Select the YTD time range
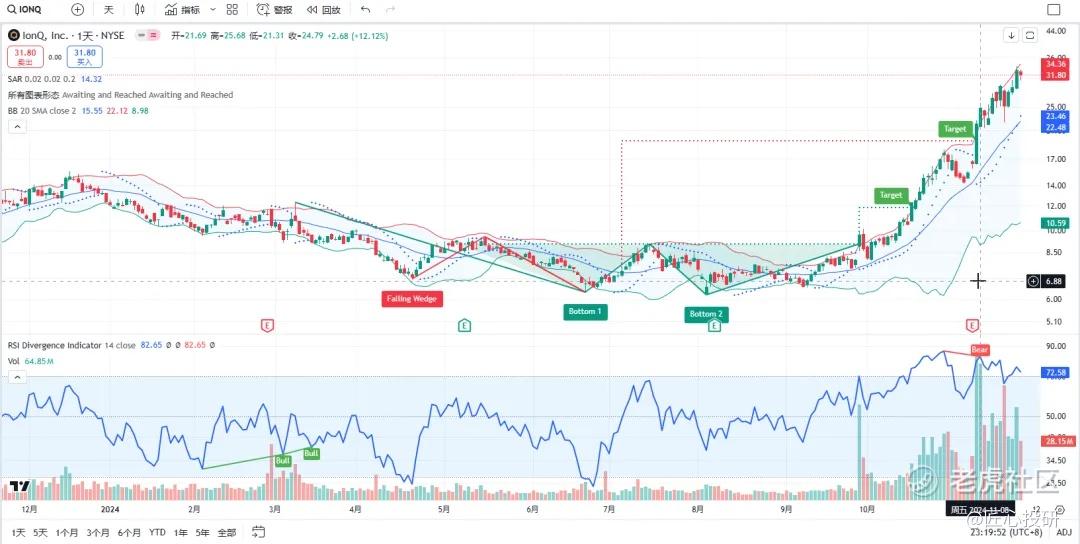 tap(158, 532)
